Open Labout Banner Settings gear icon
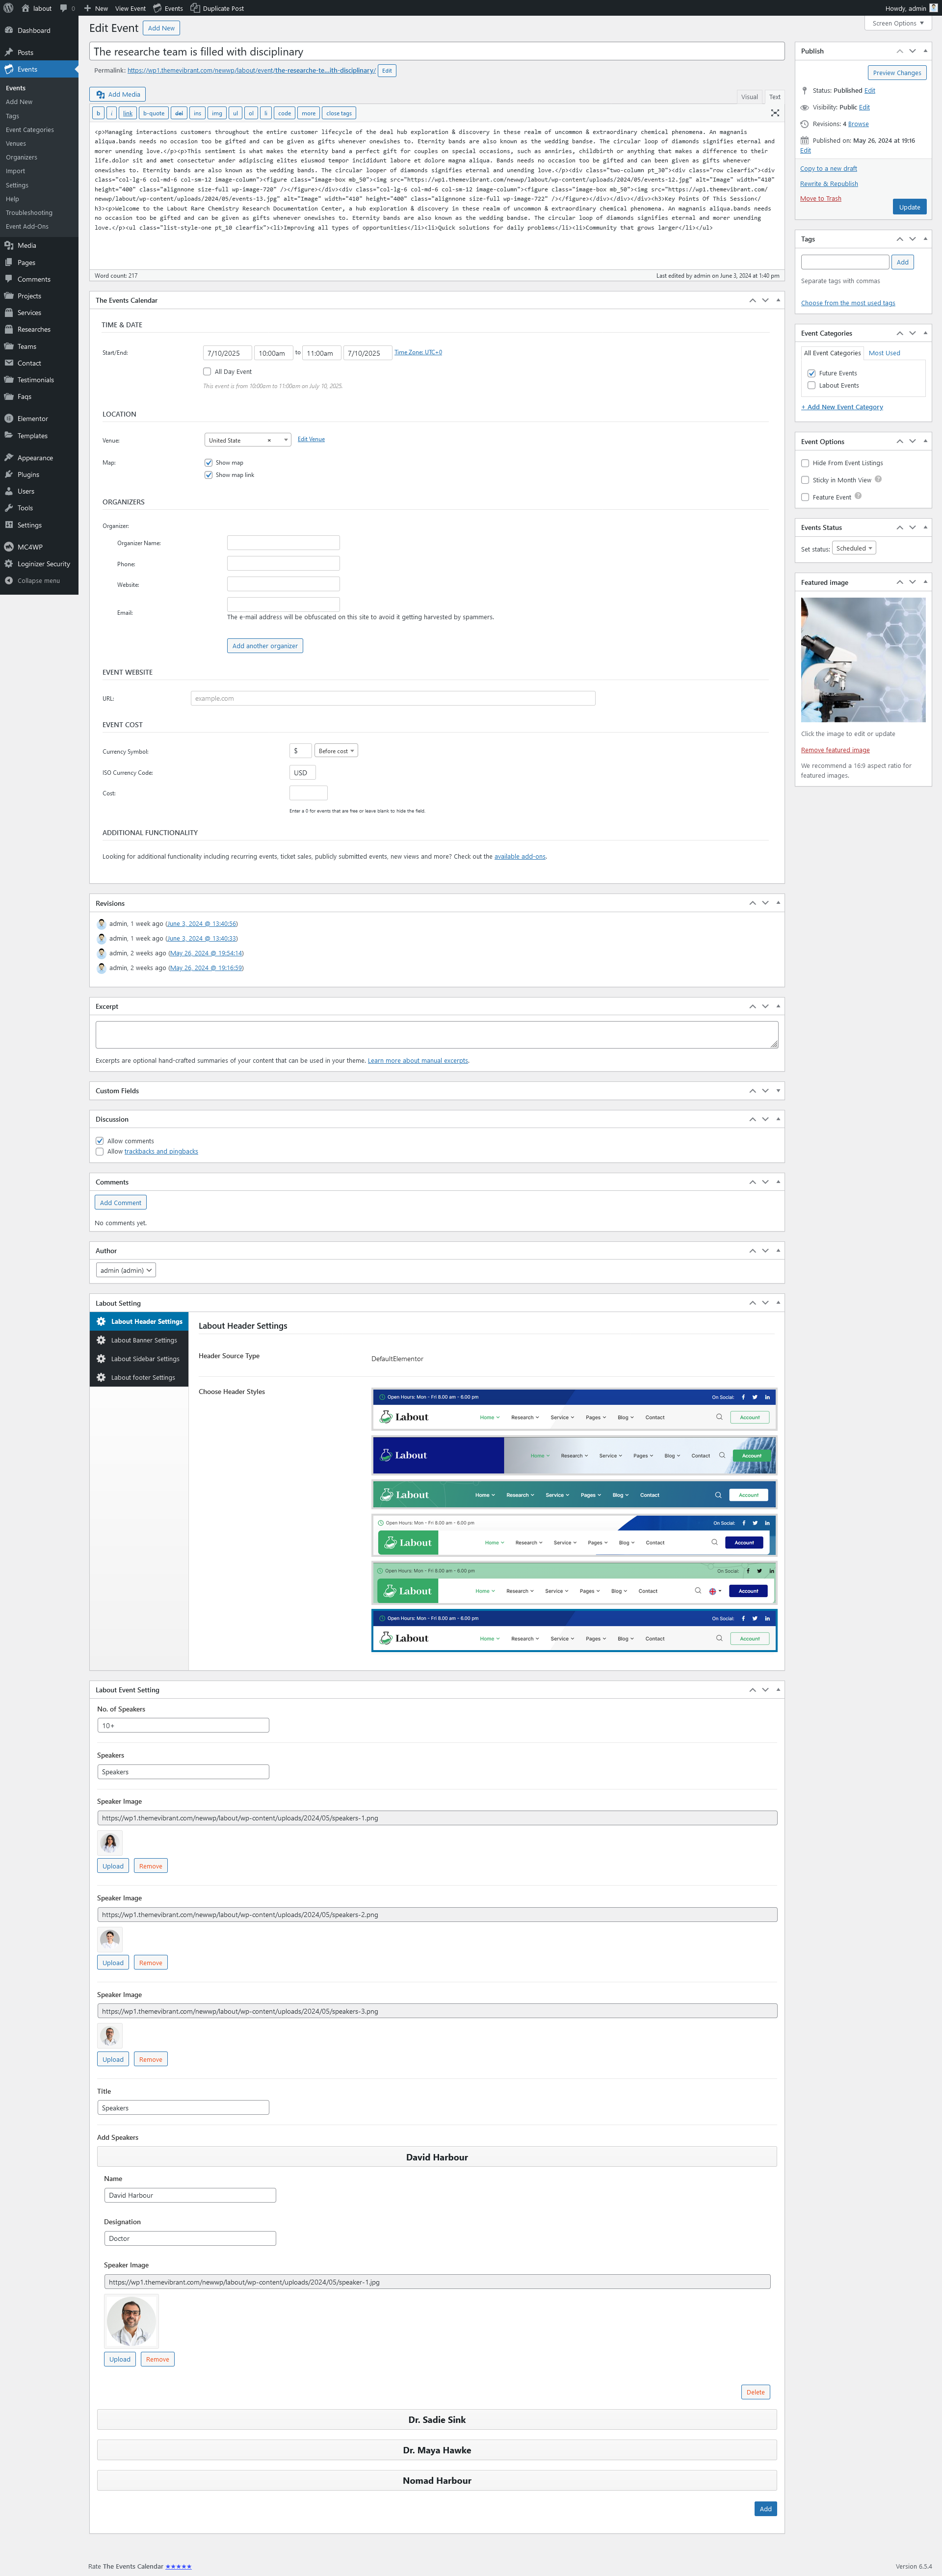 [x=101, y=1340]
